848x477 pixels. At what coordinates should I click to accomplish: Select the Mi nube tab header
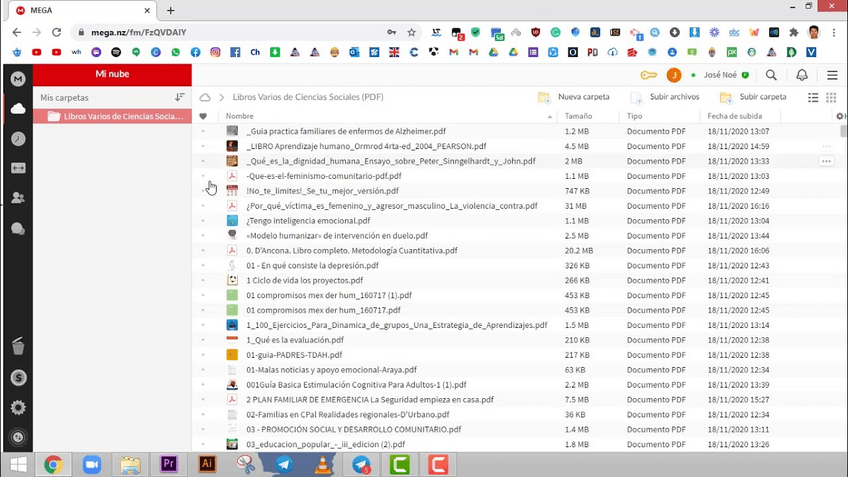click(x=112, y=74)
